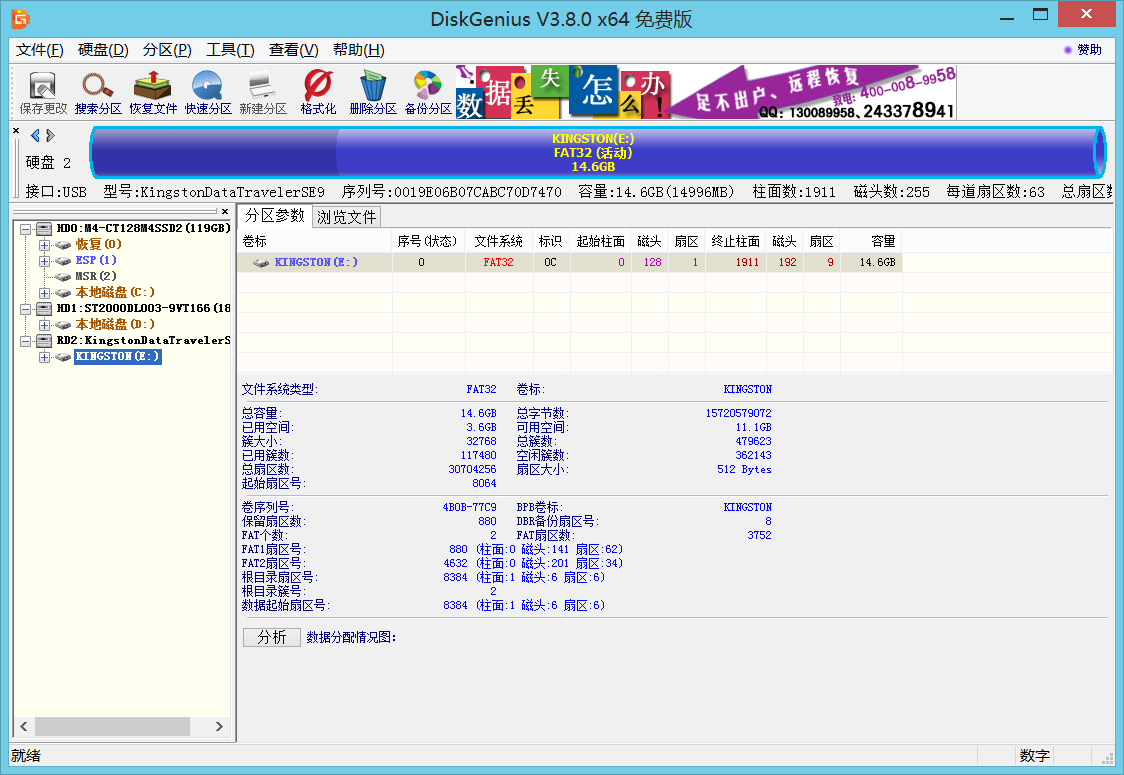Image resolution: width=1124 pixels, height=775 pixels.
Task: Go to next disk arrow
Action: (x=49, y=135)
